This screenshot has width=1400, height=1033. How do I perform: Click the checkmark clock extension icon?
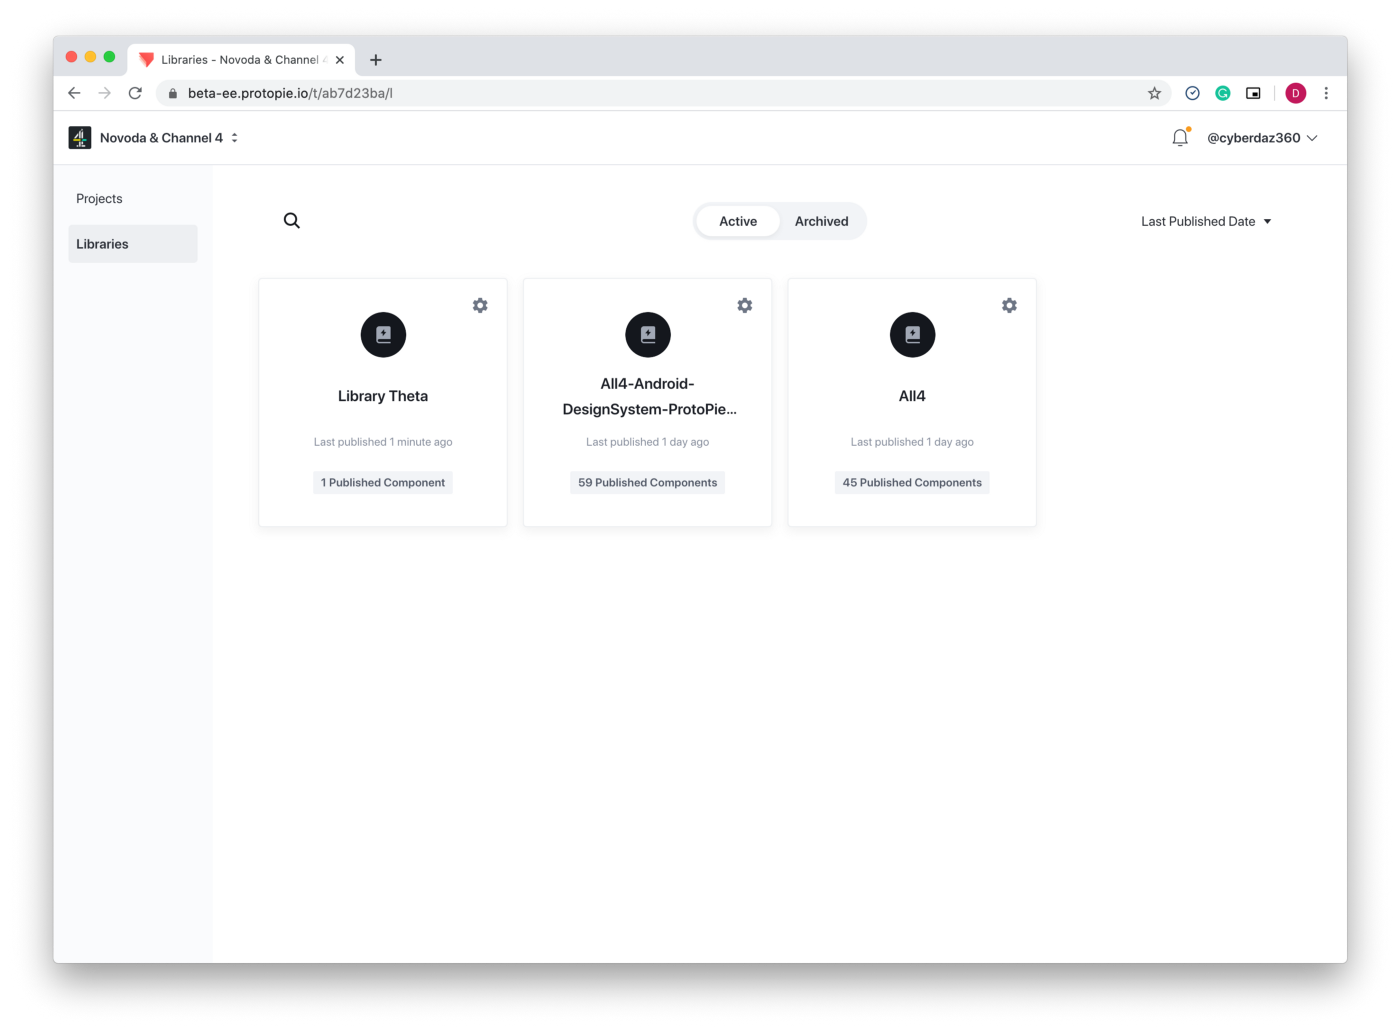1192,93
